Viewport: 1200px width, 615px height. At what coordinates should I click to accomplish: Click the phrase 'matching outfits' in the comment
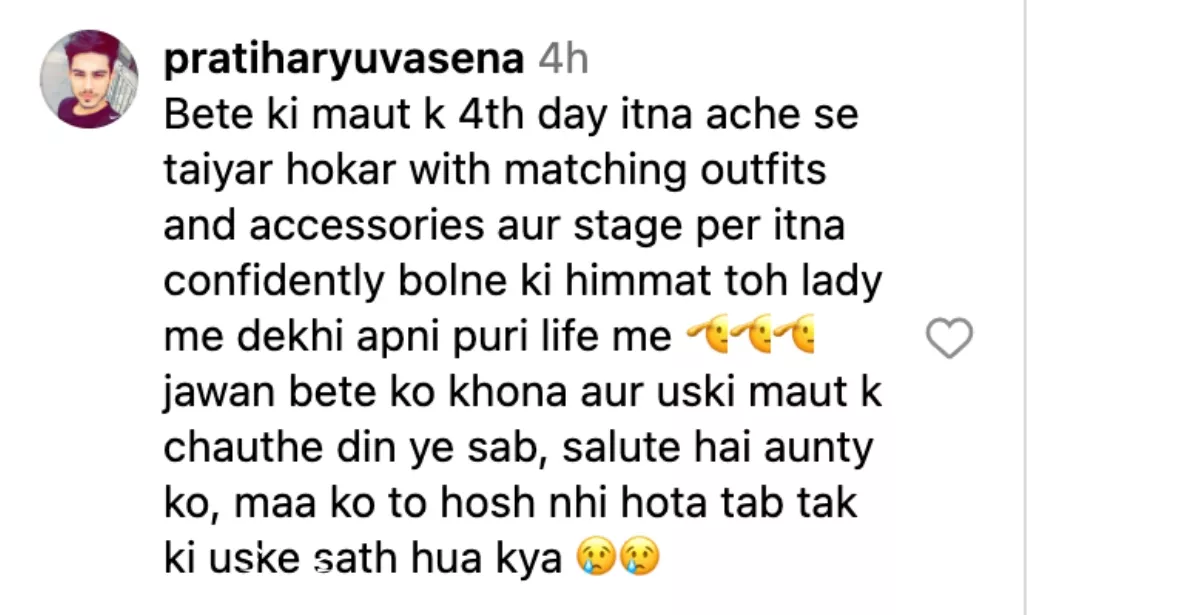(665, 171)
